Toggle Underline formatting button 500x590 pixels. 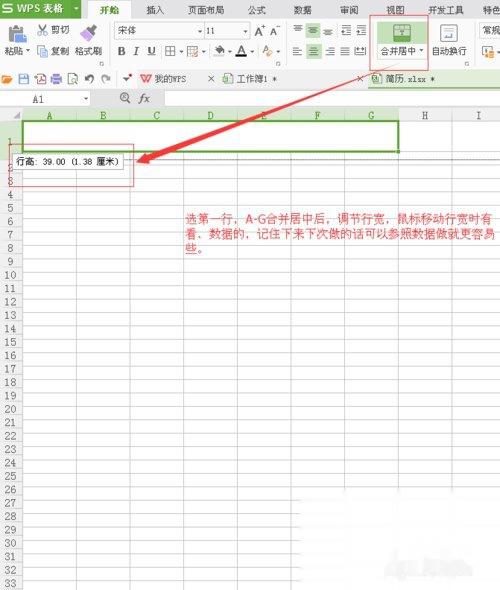click(x=151, y=51)
